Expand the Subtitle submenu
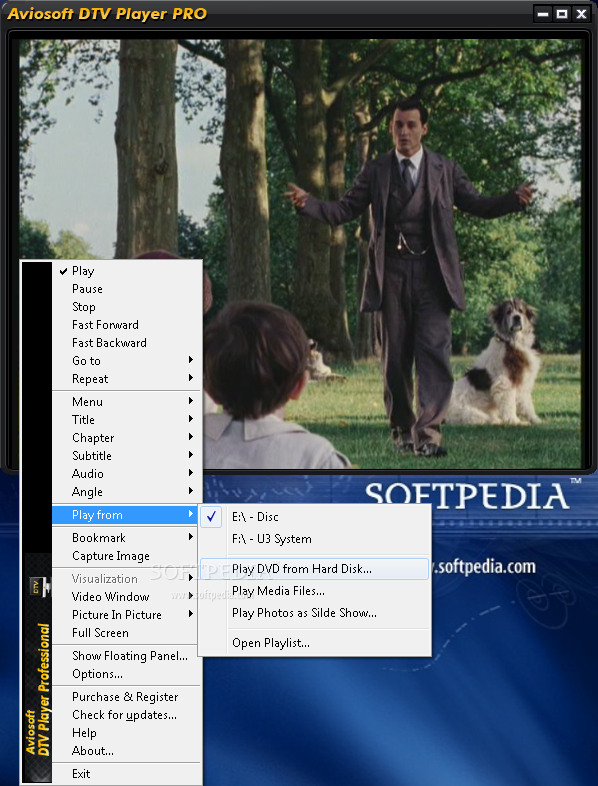Screen dimensions: 598x786 pos(126,456)
